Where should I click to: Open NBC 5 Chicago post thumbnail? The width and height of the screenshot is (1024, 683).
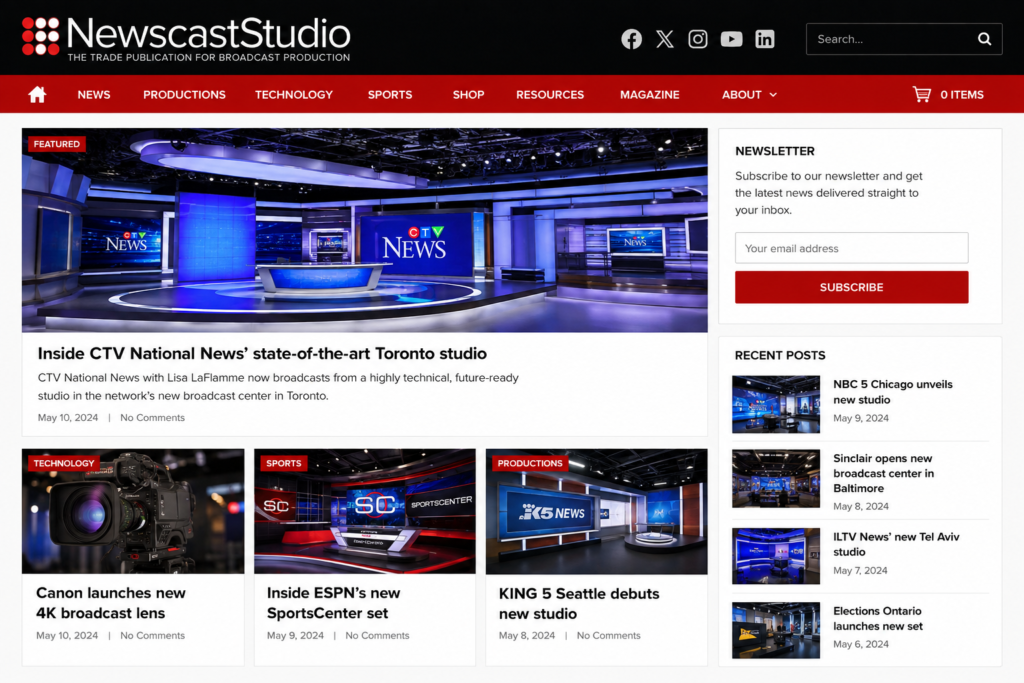tap(776, 404)
